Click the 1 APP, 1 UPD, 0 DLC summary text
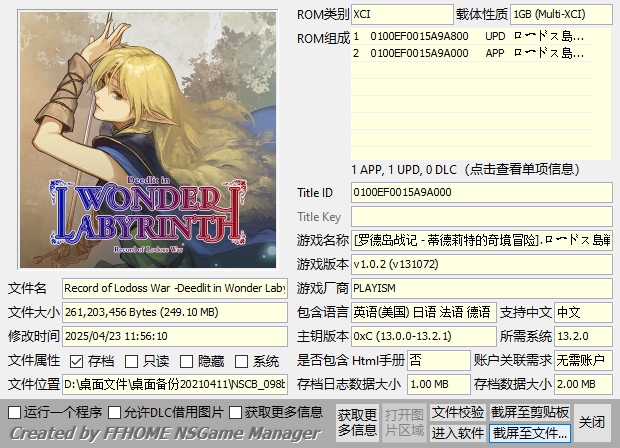The width and height of the screenshot is (620, 448). 465,170
